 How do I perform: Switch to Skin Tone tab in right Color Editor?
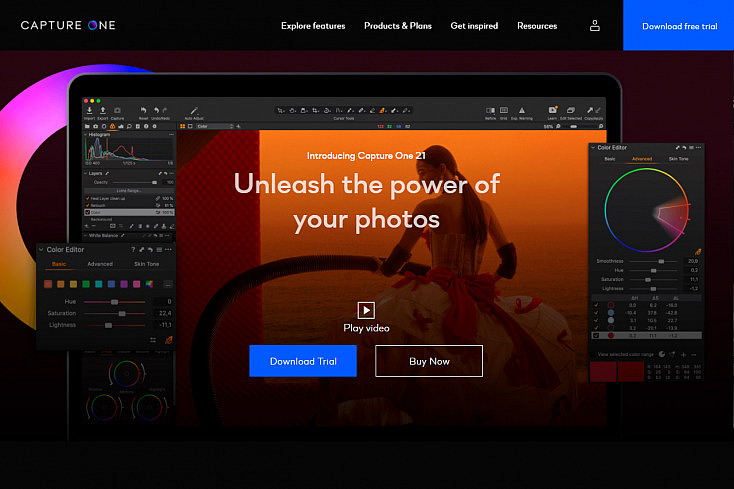(678, 159)
